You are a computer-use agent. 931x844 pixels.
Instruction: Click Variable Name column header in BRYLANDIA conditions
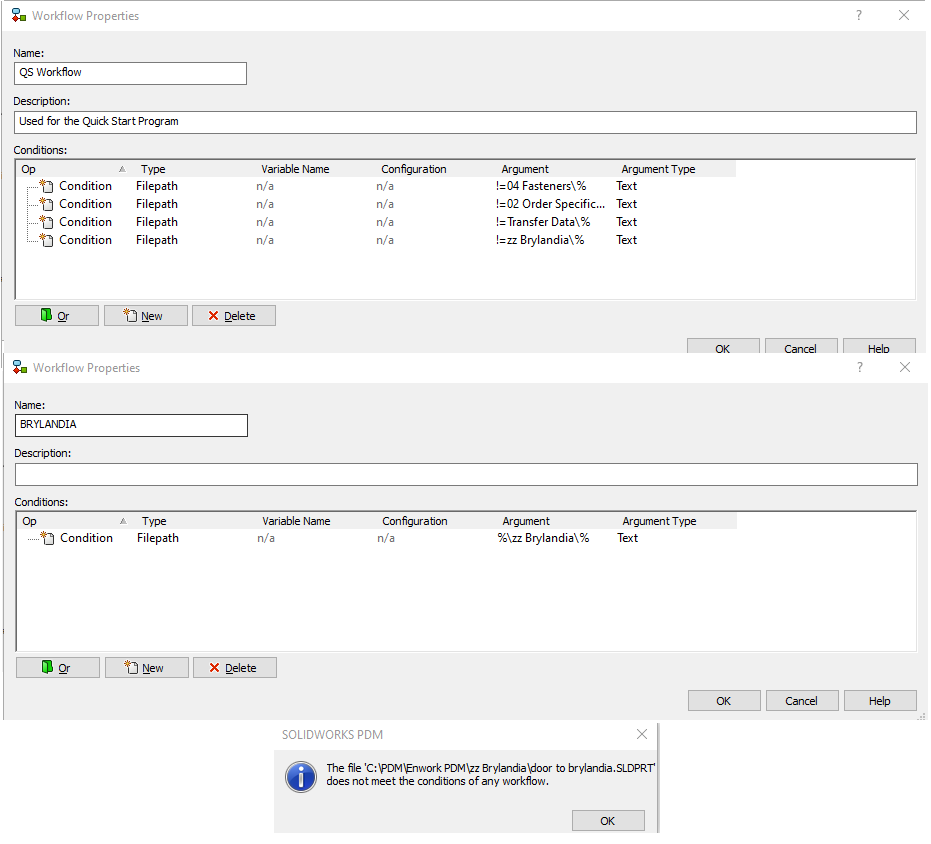pyautogui.click(x=315, y=521)
